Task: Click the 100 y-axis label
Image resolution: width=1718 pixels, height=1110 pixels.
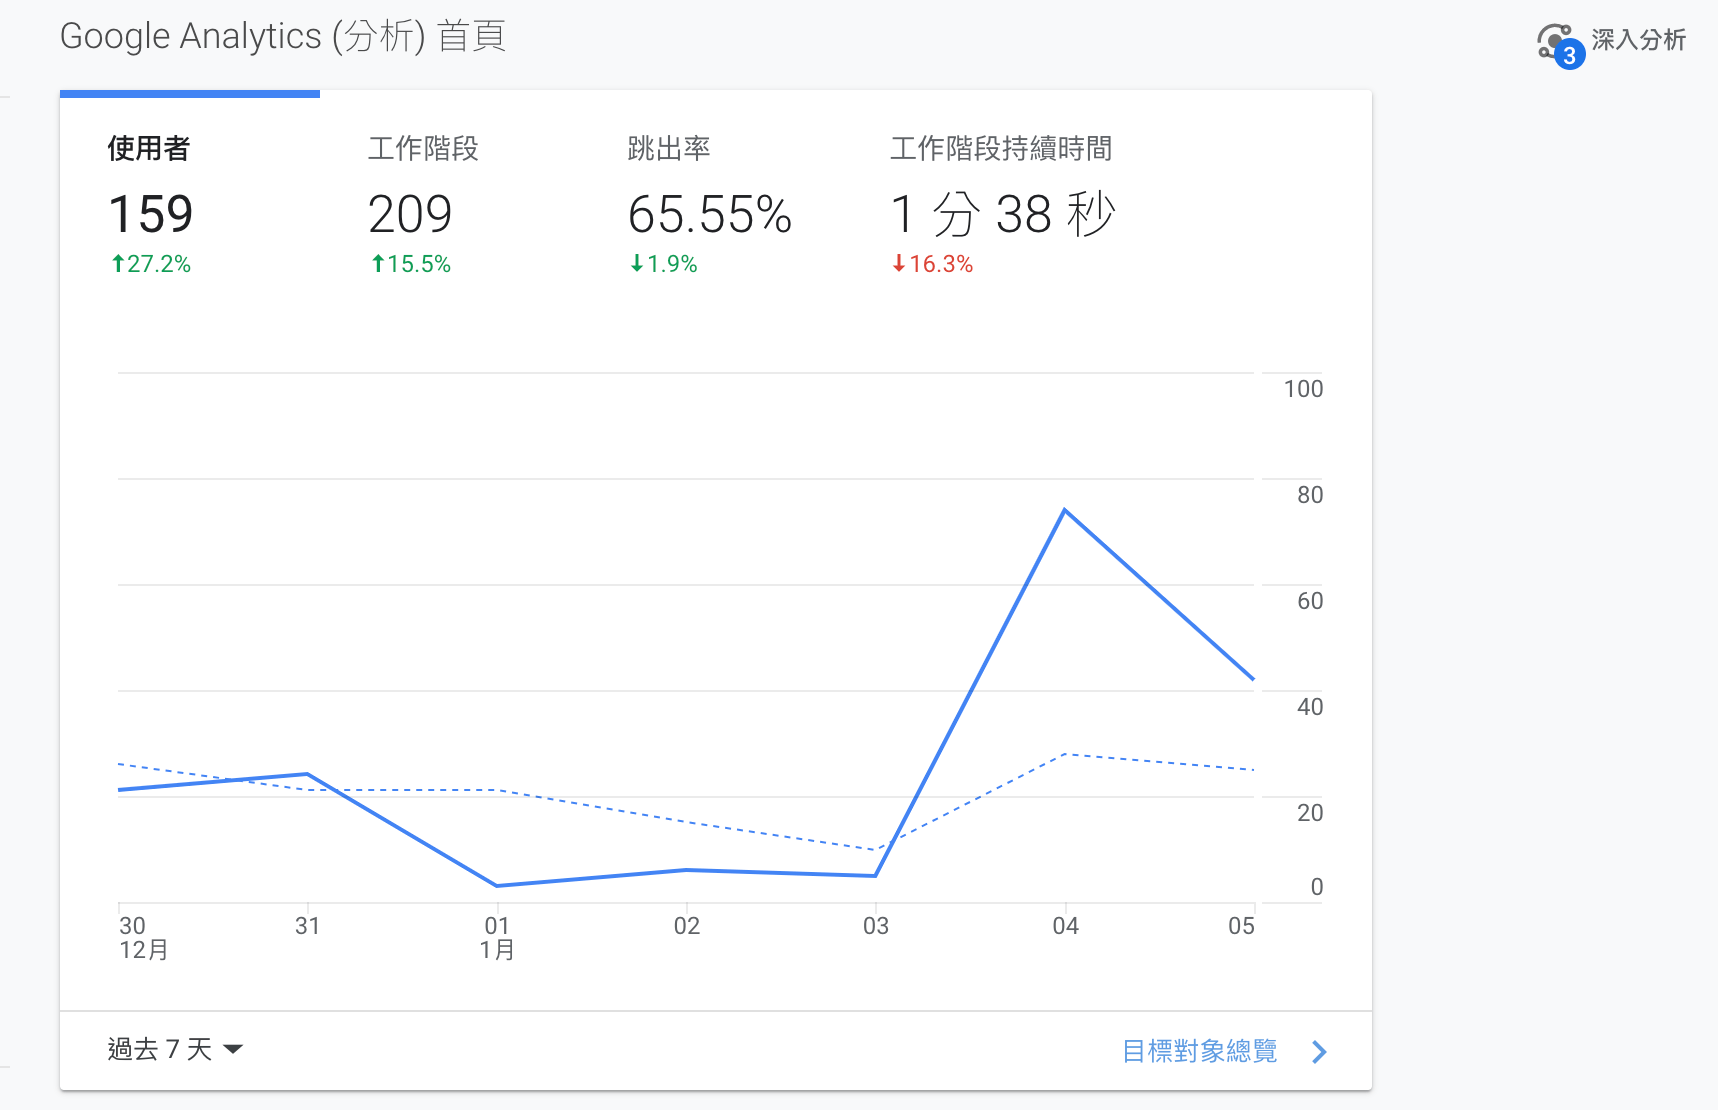Action: [1303, 389]
